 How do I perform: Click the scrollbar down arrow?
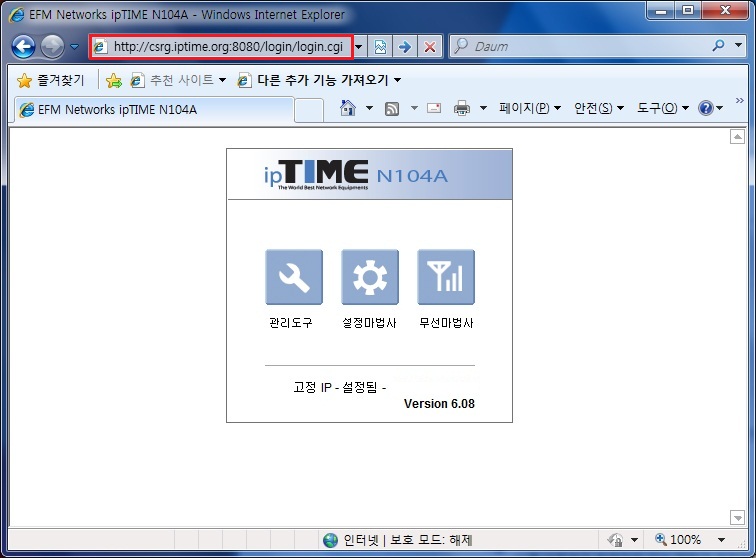(737, 517)
